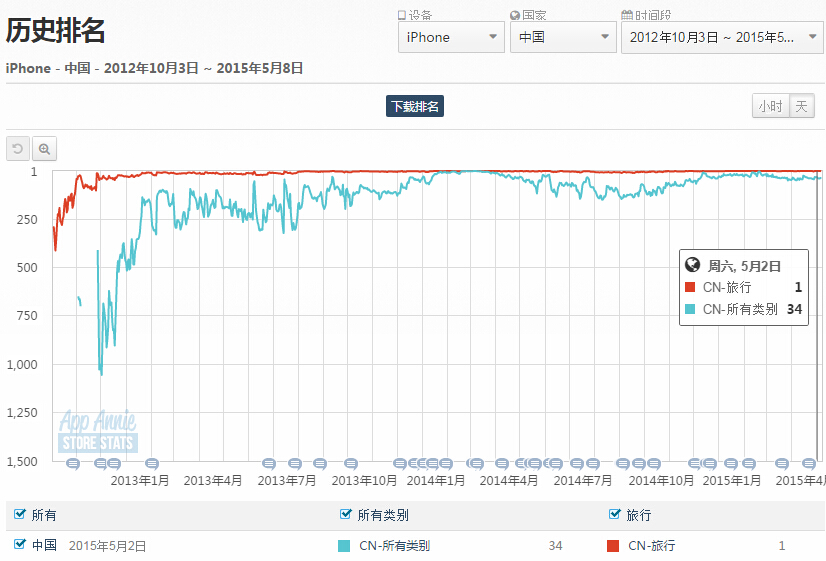
Task: Click the calendar icon beside 时间段
Action: [x=627, y=15]
